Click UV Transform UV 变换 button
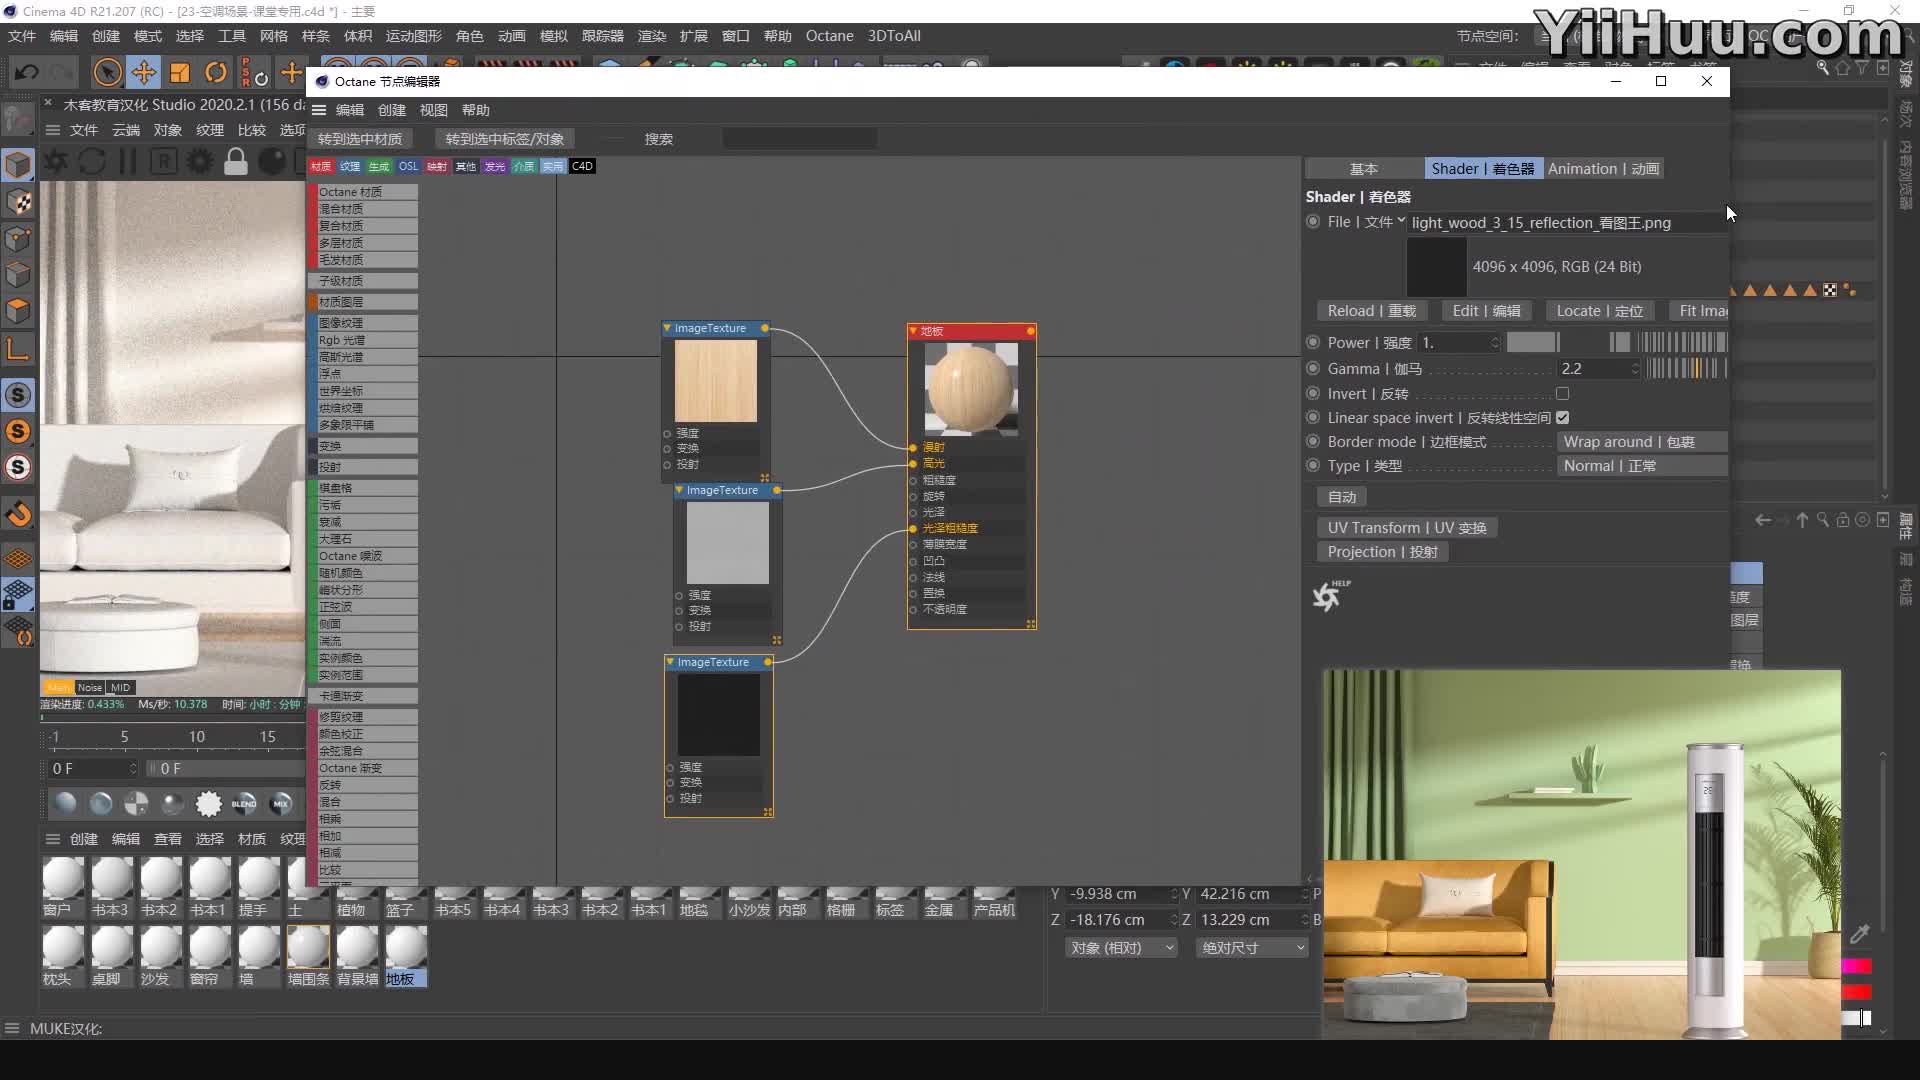This screenshot has height=1080, width=1920. pyautogui.click(x=1407, y=528)
